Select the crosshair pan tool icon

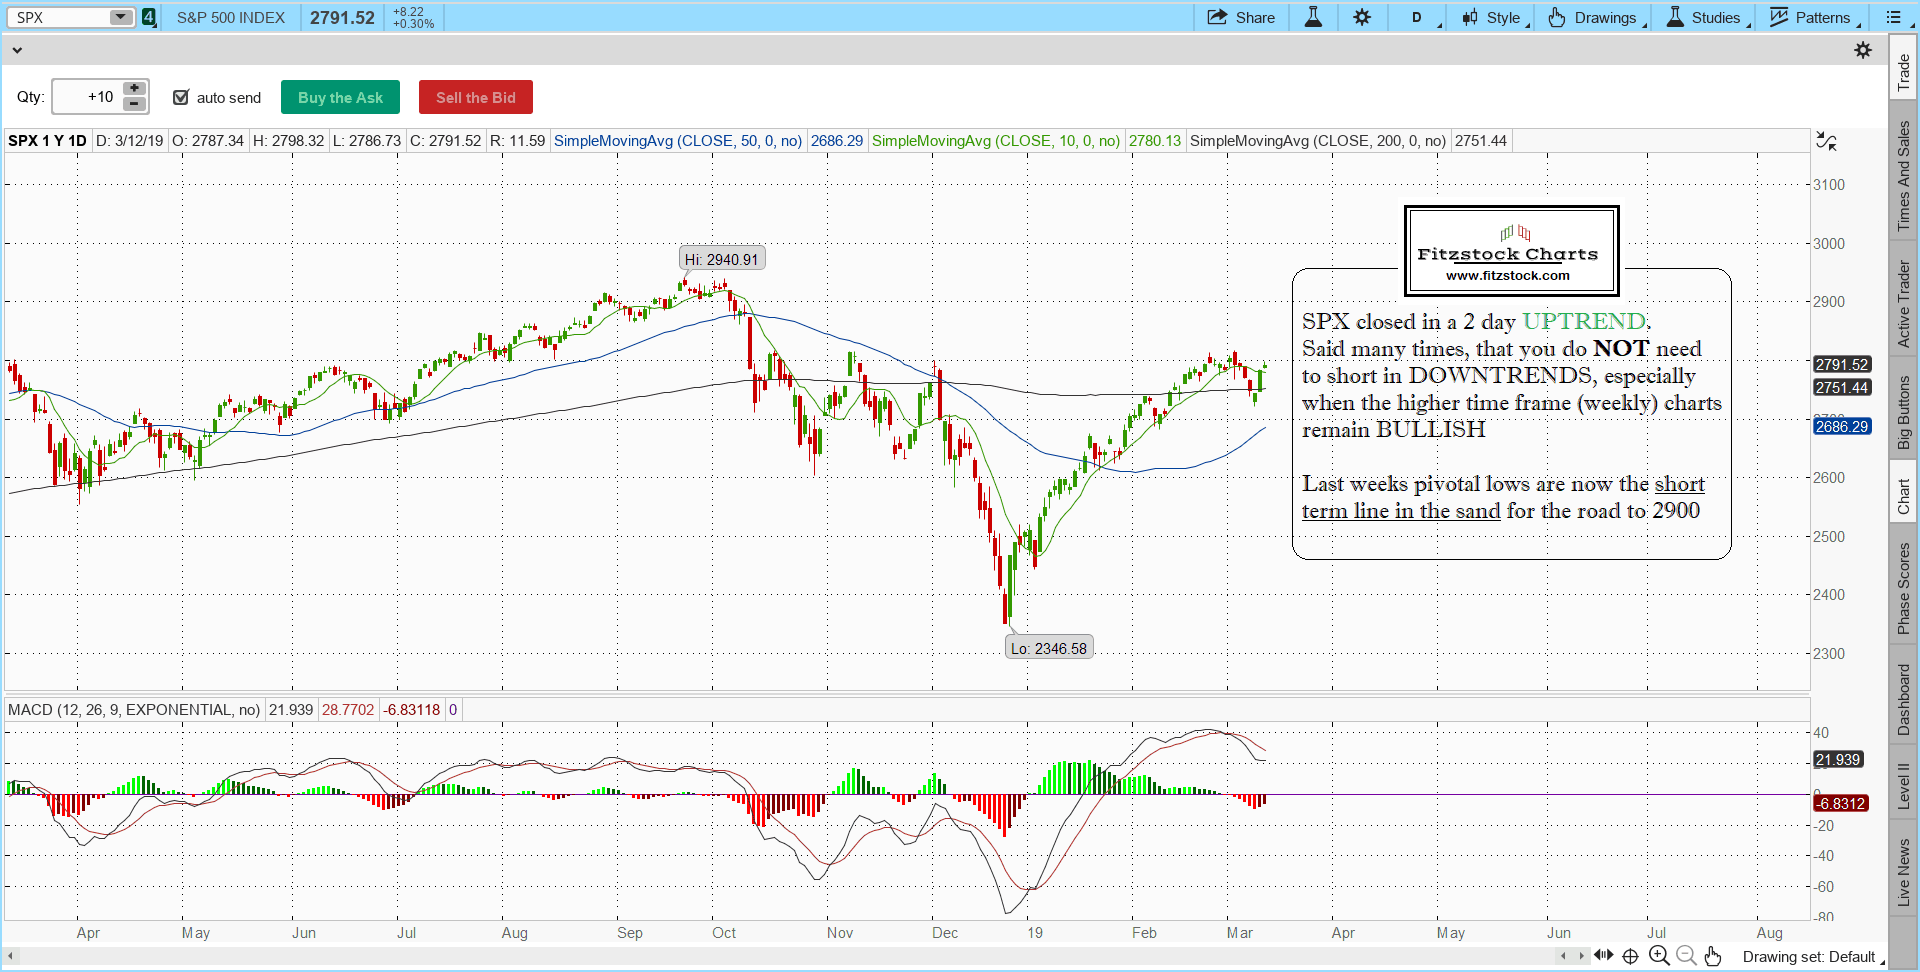(x=1630, y=956)
